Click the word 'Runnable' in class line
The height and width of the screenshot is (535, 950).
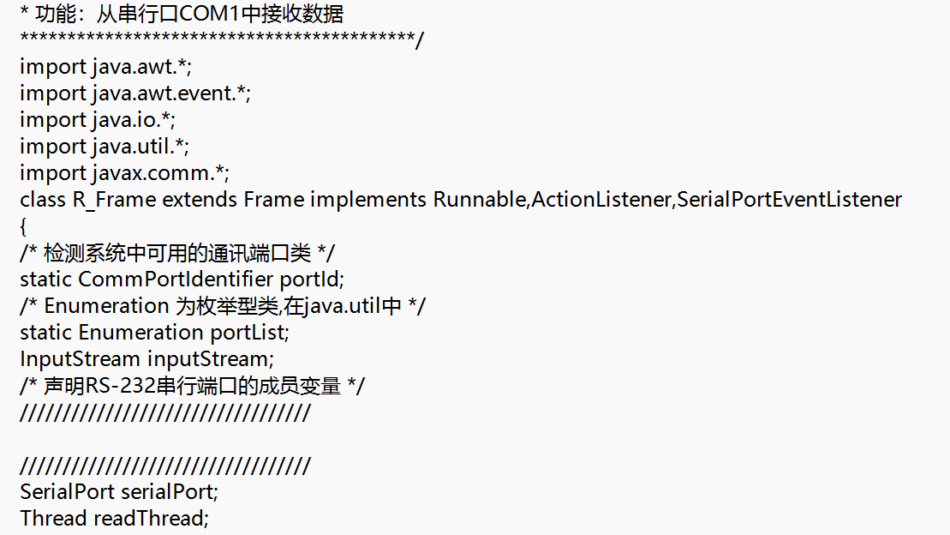(x=479, y=199)
